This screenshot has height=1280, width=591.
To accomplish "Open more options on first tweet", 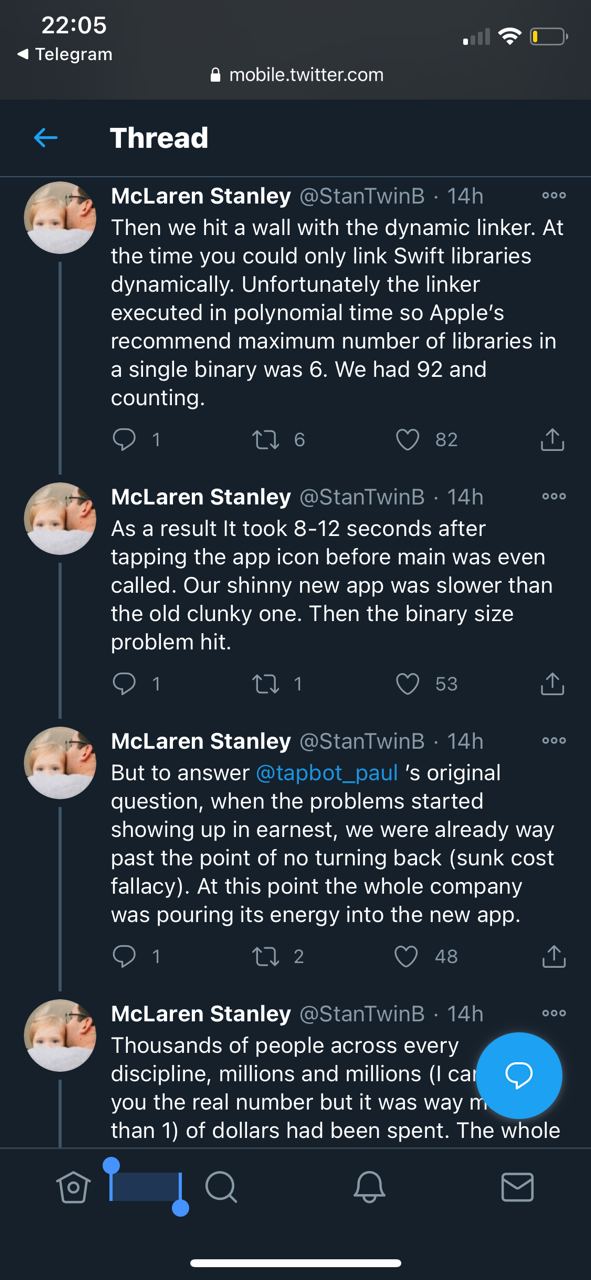I will pyautogui.click(x=553, y=196).
